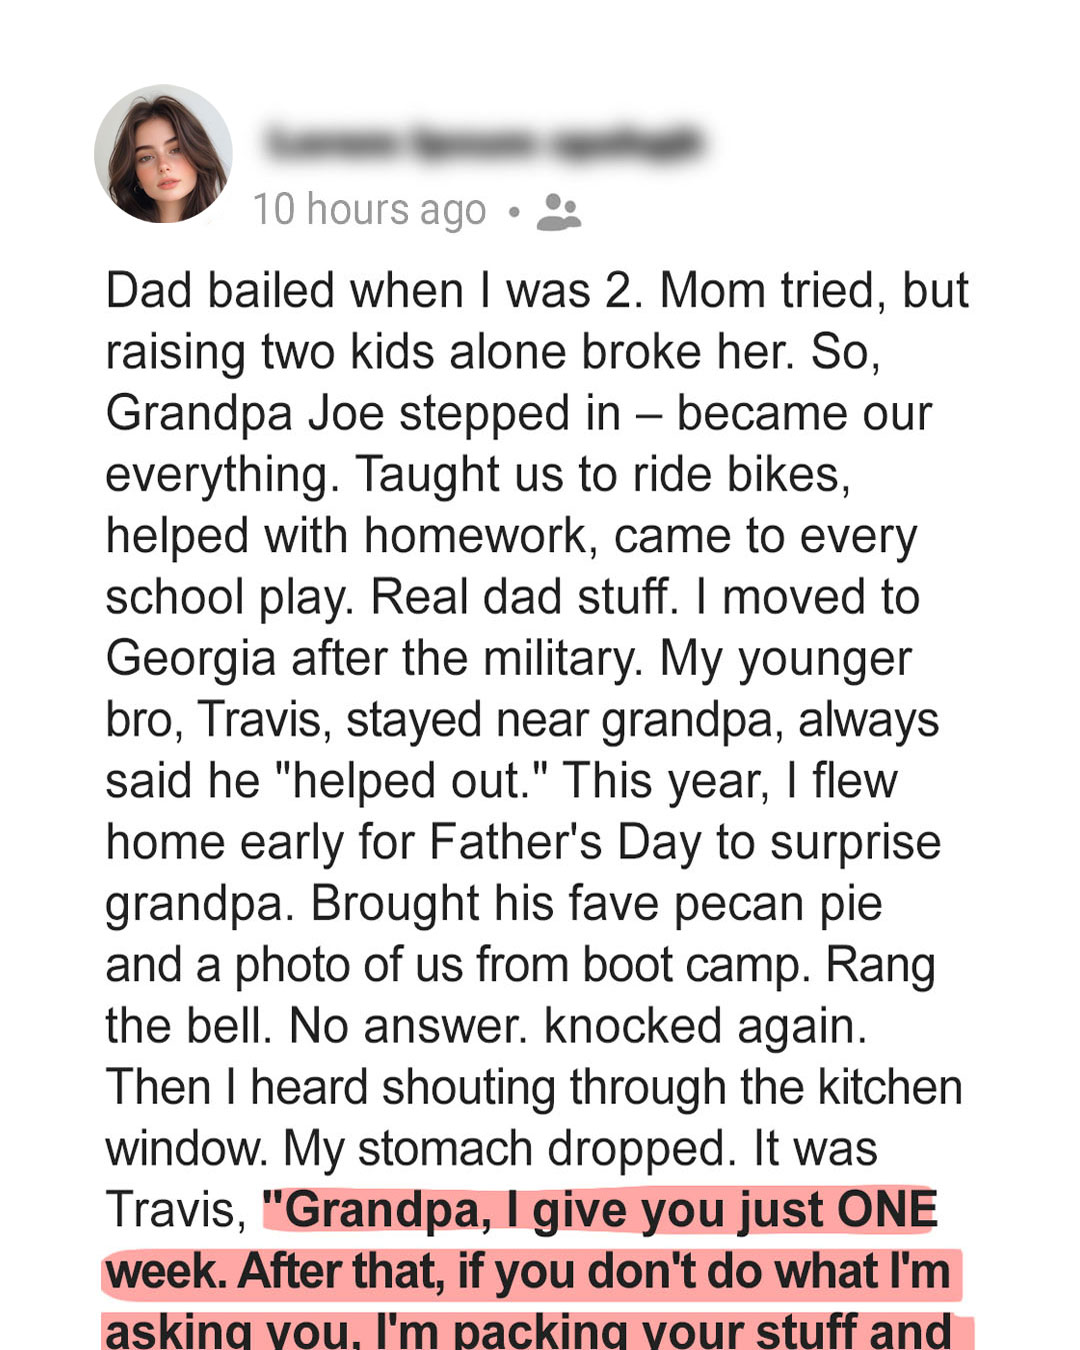
Task: Click the words "pecan pie"
Action: click(x=778, y=905)
